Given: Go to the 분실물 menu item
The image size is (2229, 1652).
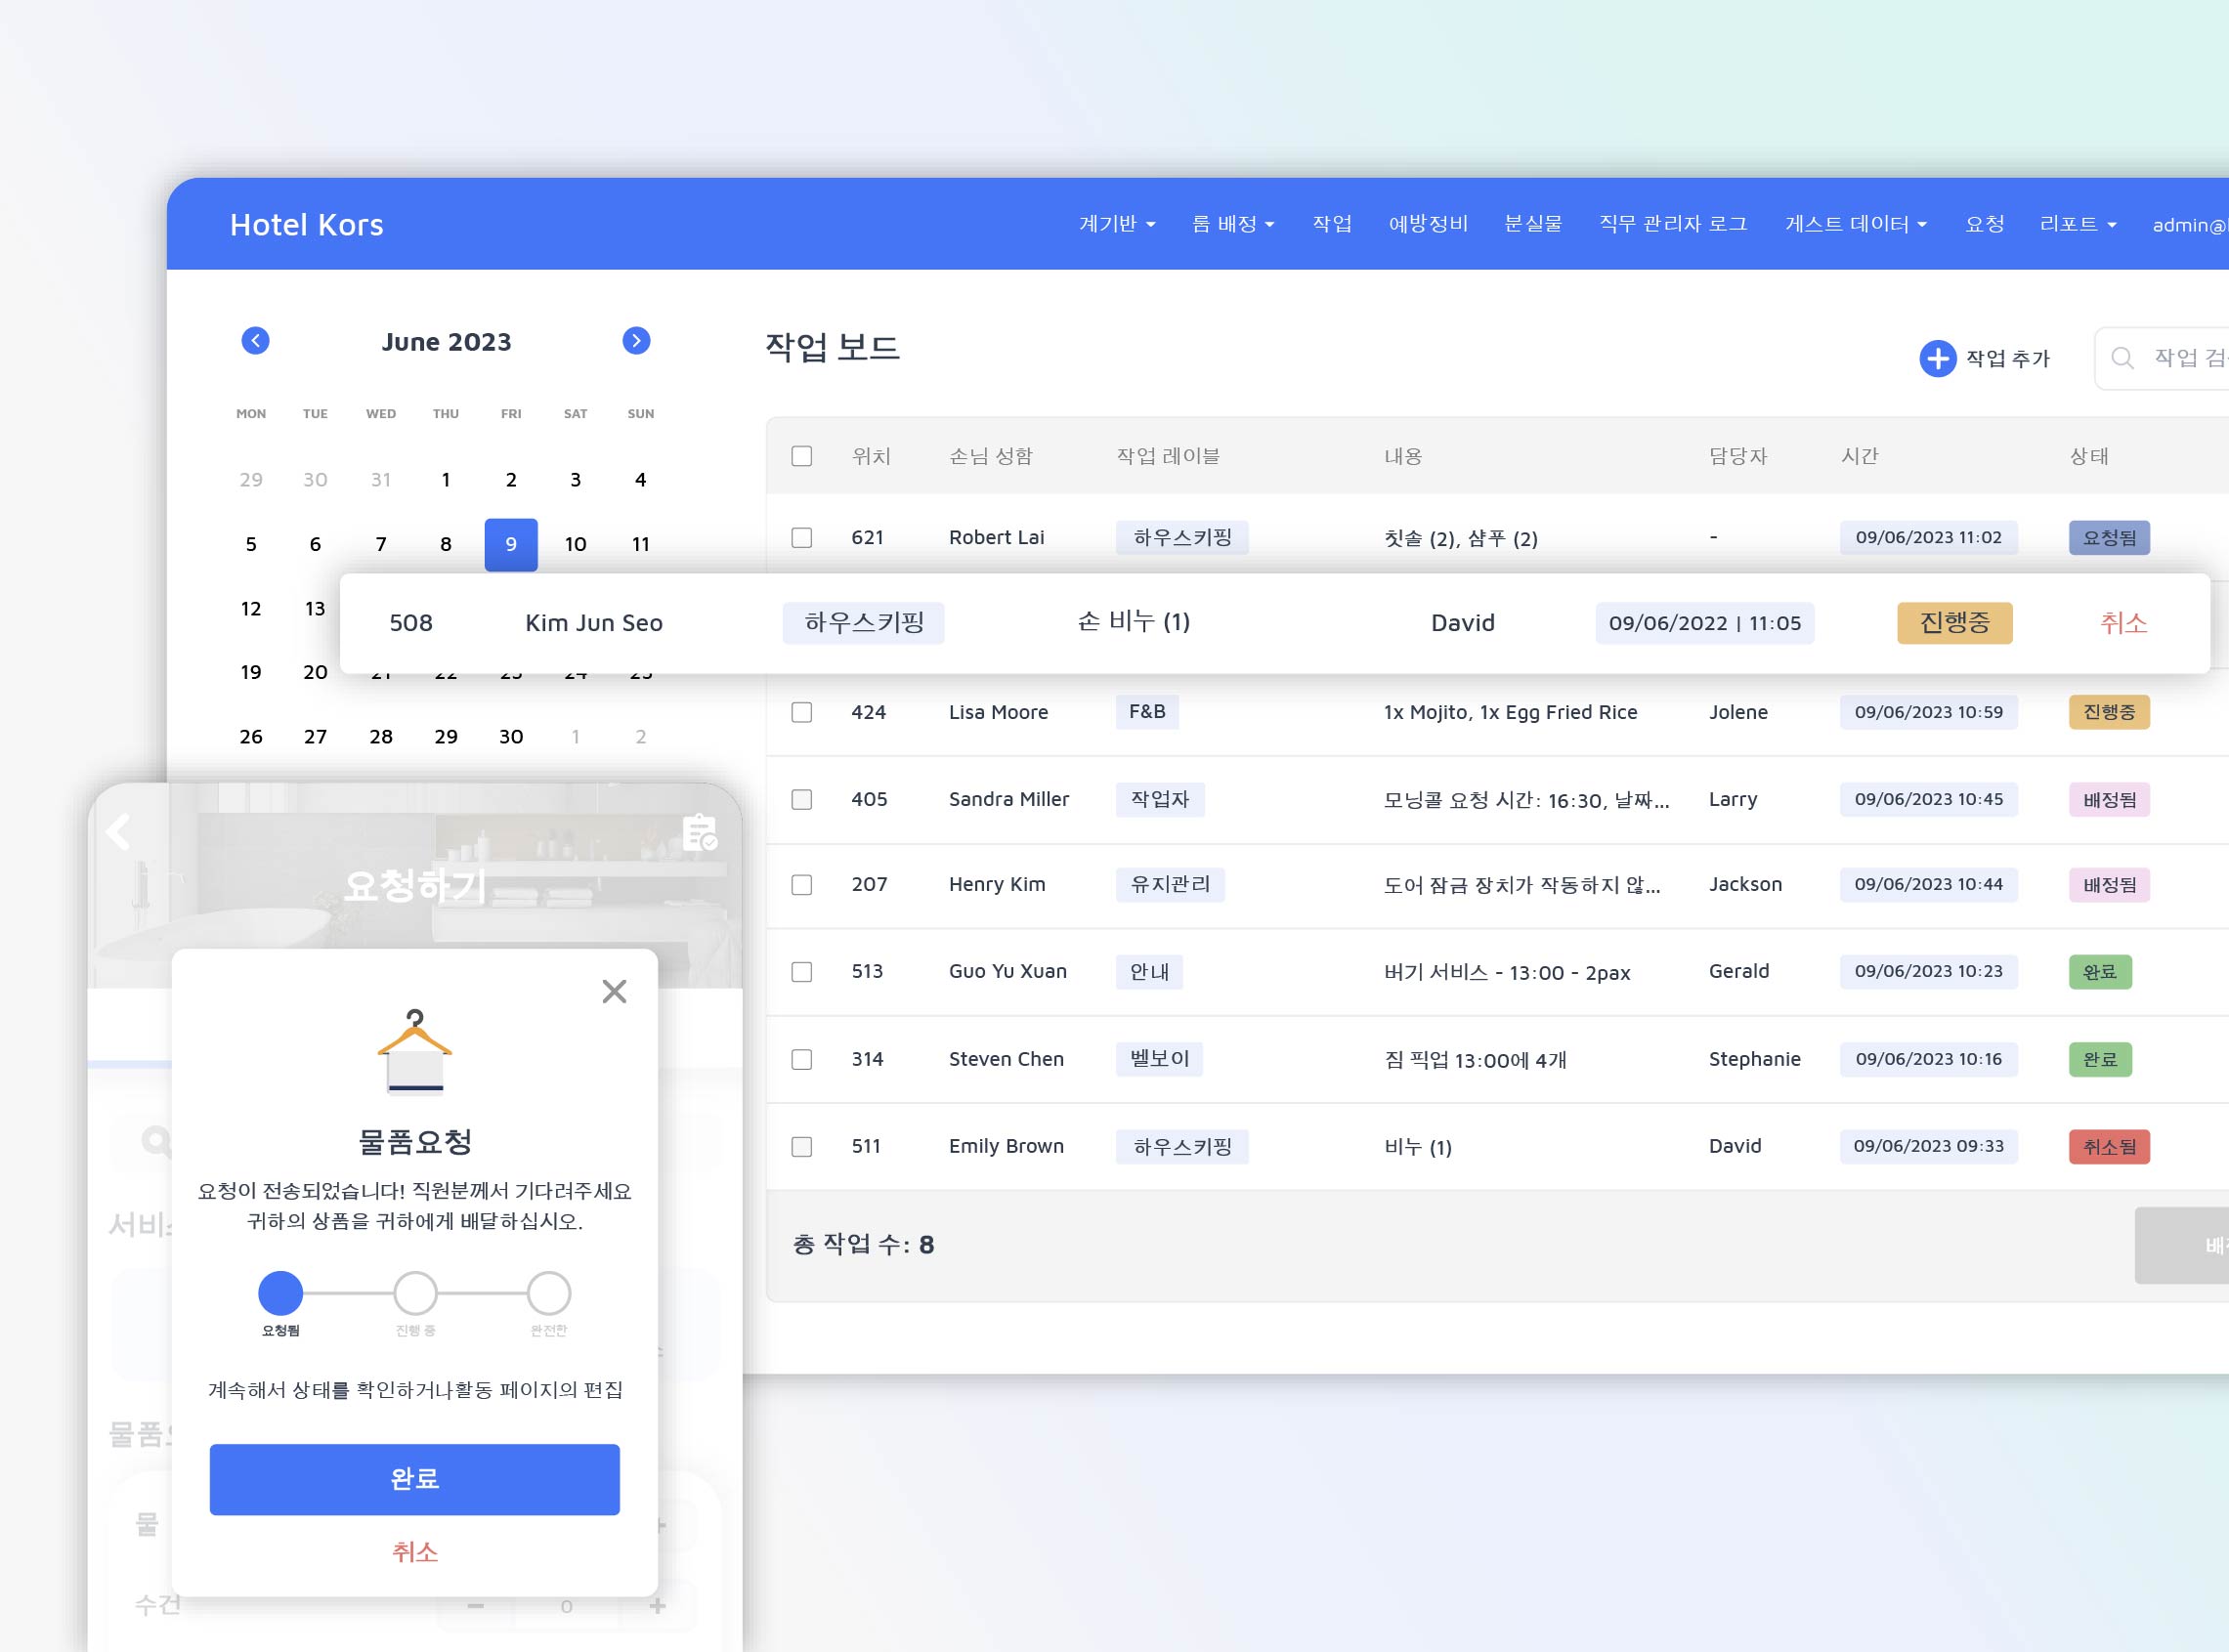Looking at the screenshot, I should [1532, 224].
